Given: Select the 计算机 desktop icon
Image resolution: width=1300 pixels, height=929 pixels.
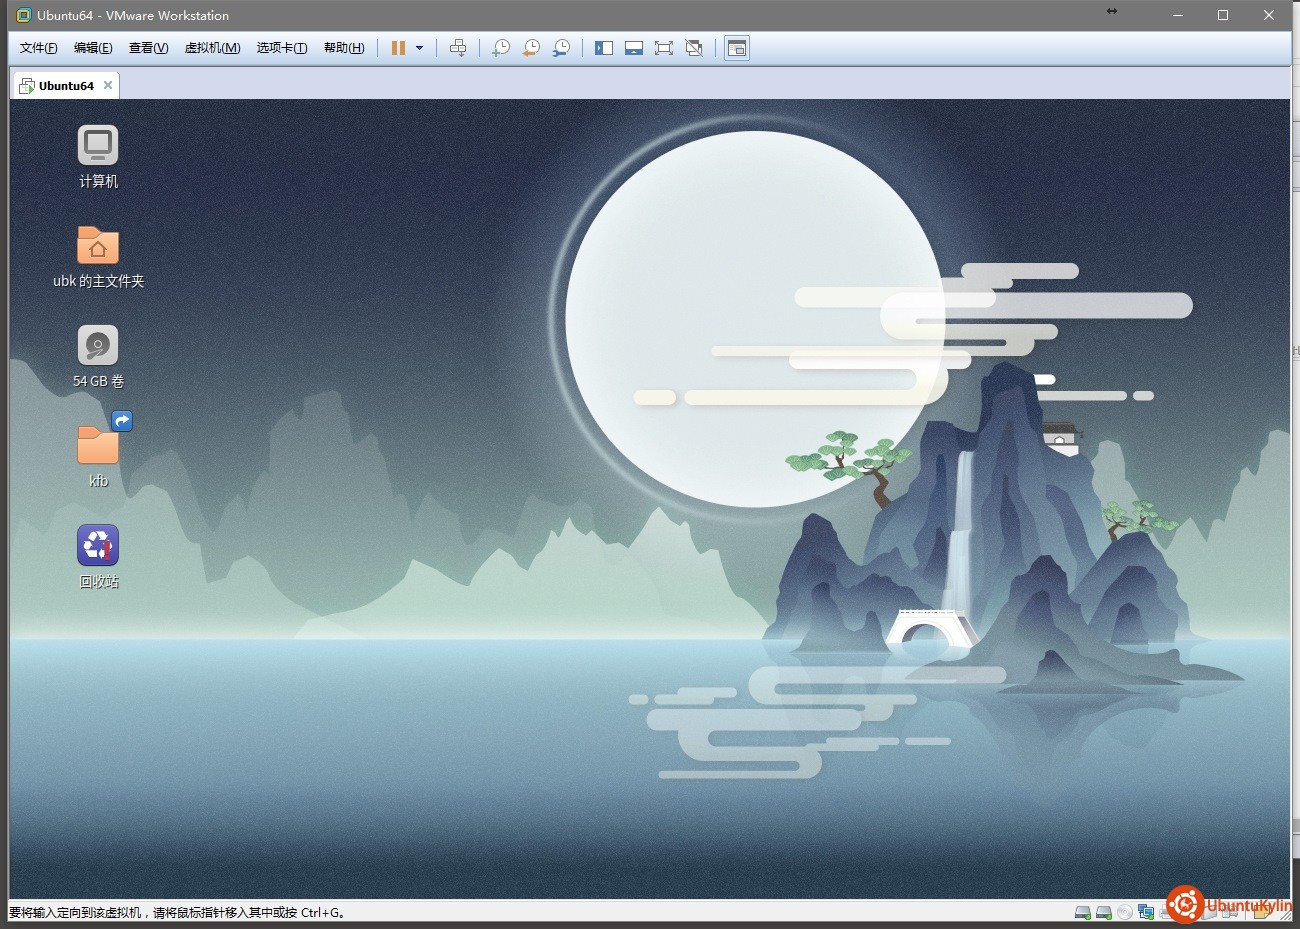Looking at the screenshot, I should [x=98, y=146].
